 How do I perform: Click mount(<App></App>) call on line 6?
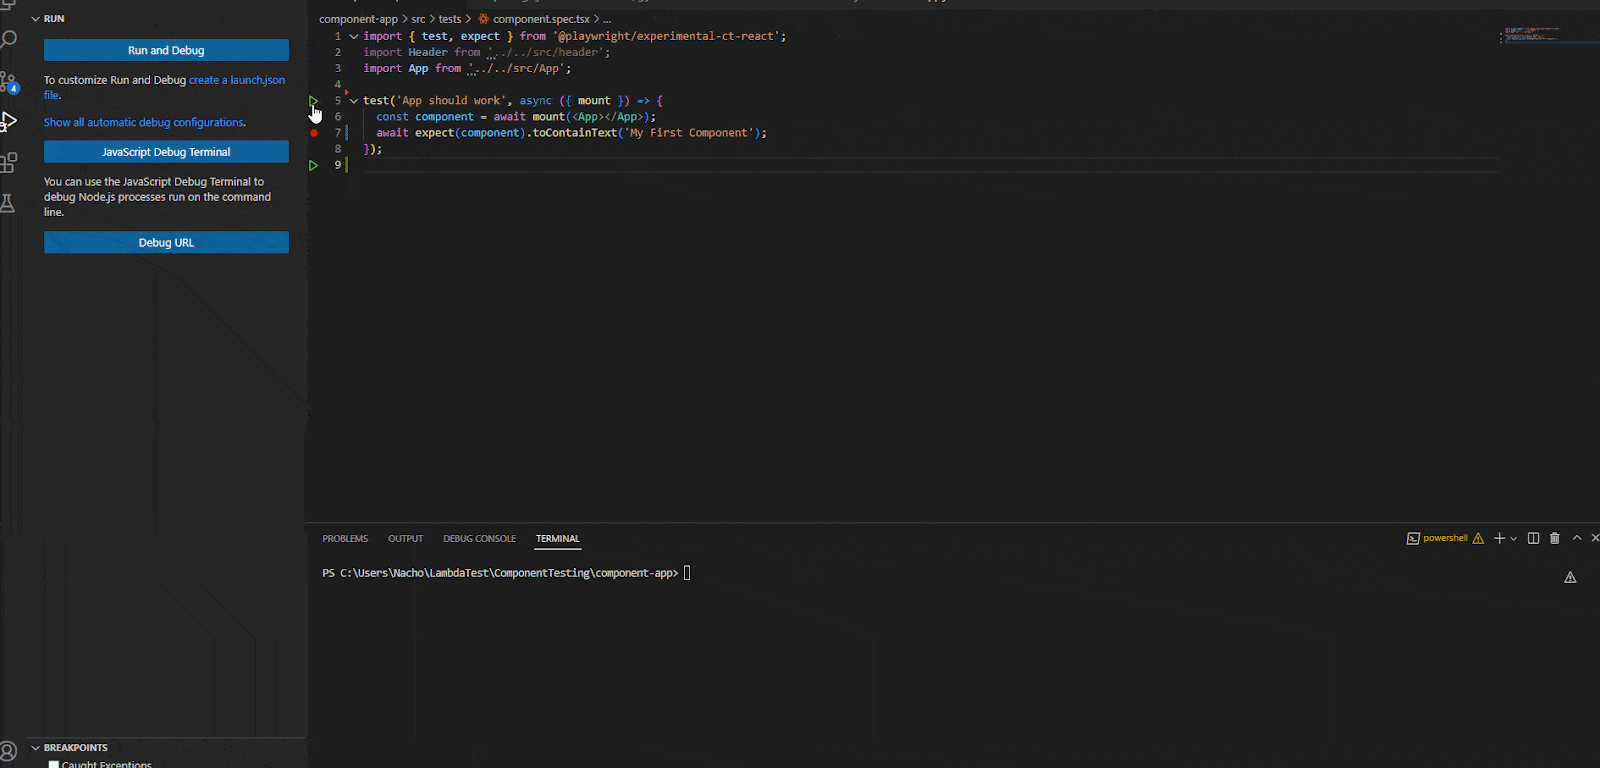click(591, 117)
